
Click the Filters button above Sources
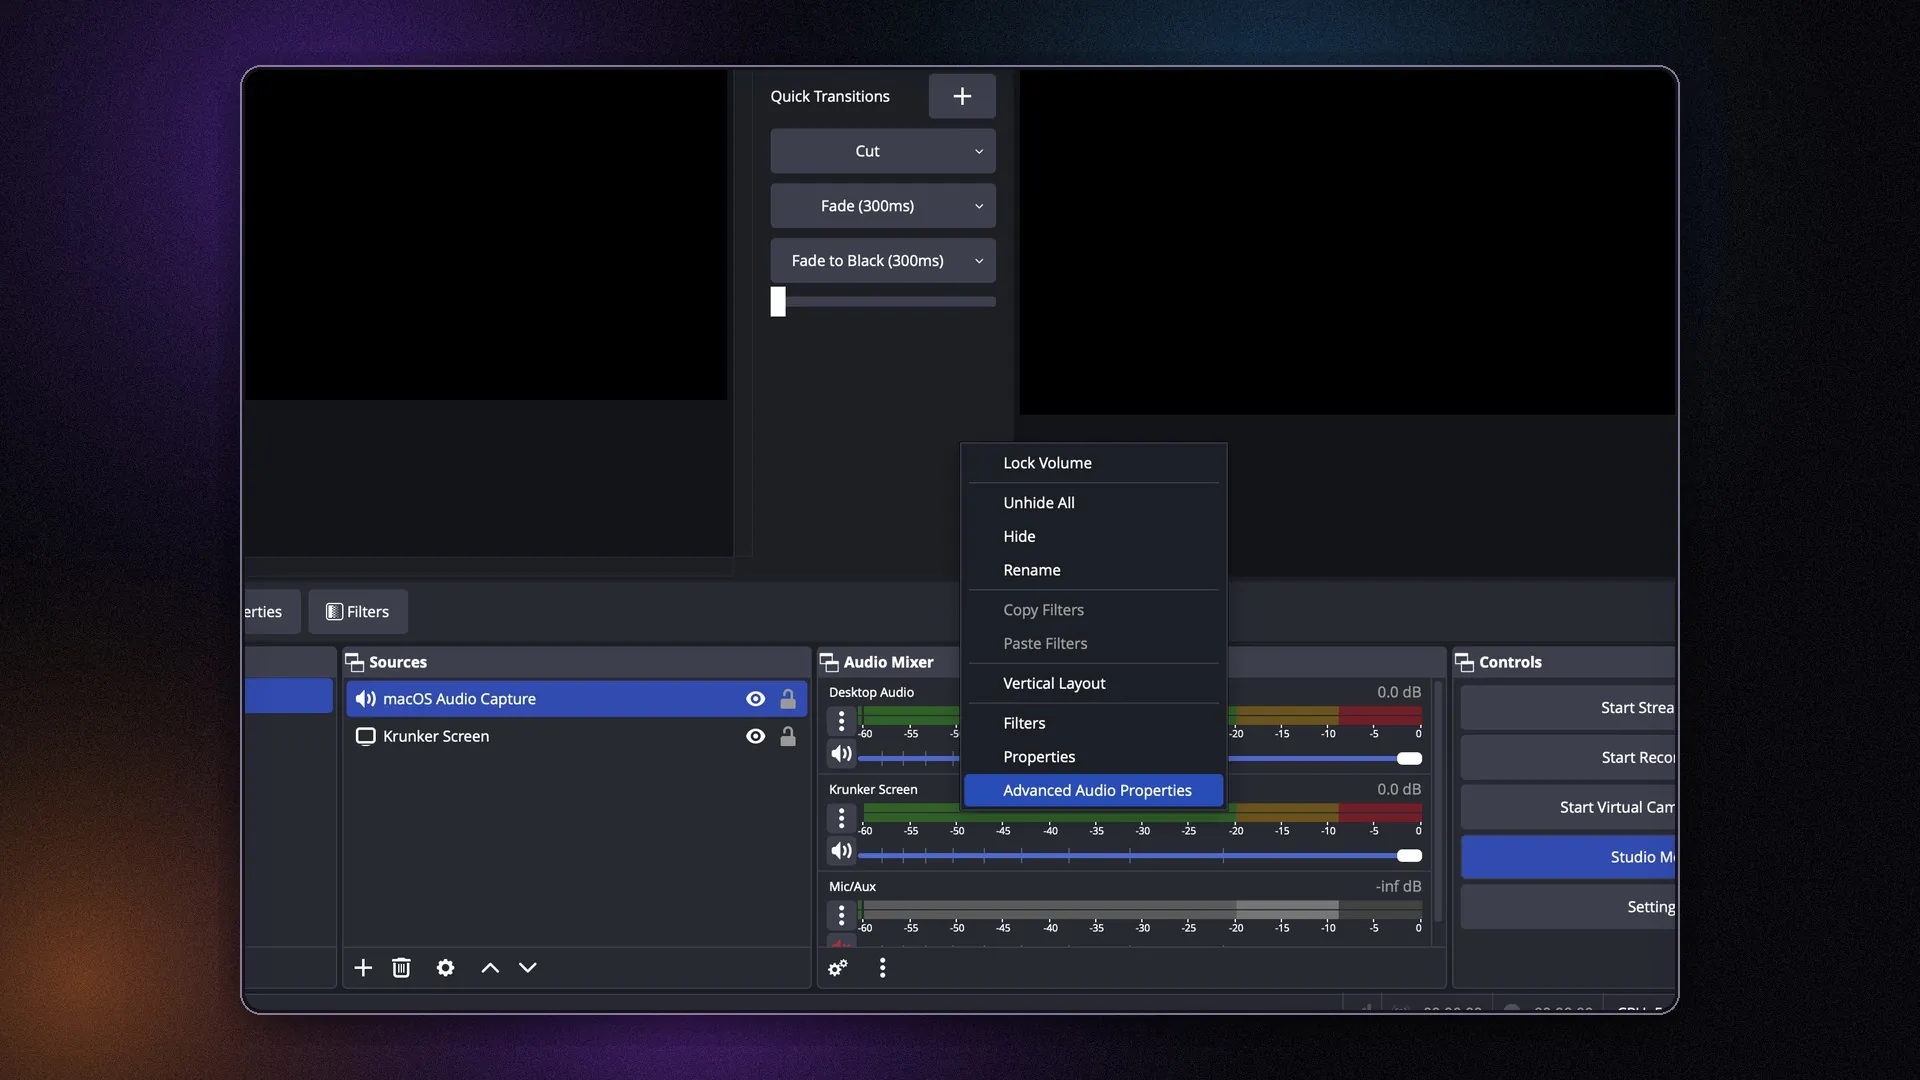(358, 612)
